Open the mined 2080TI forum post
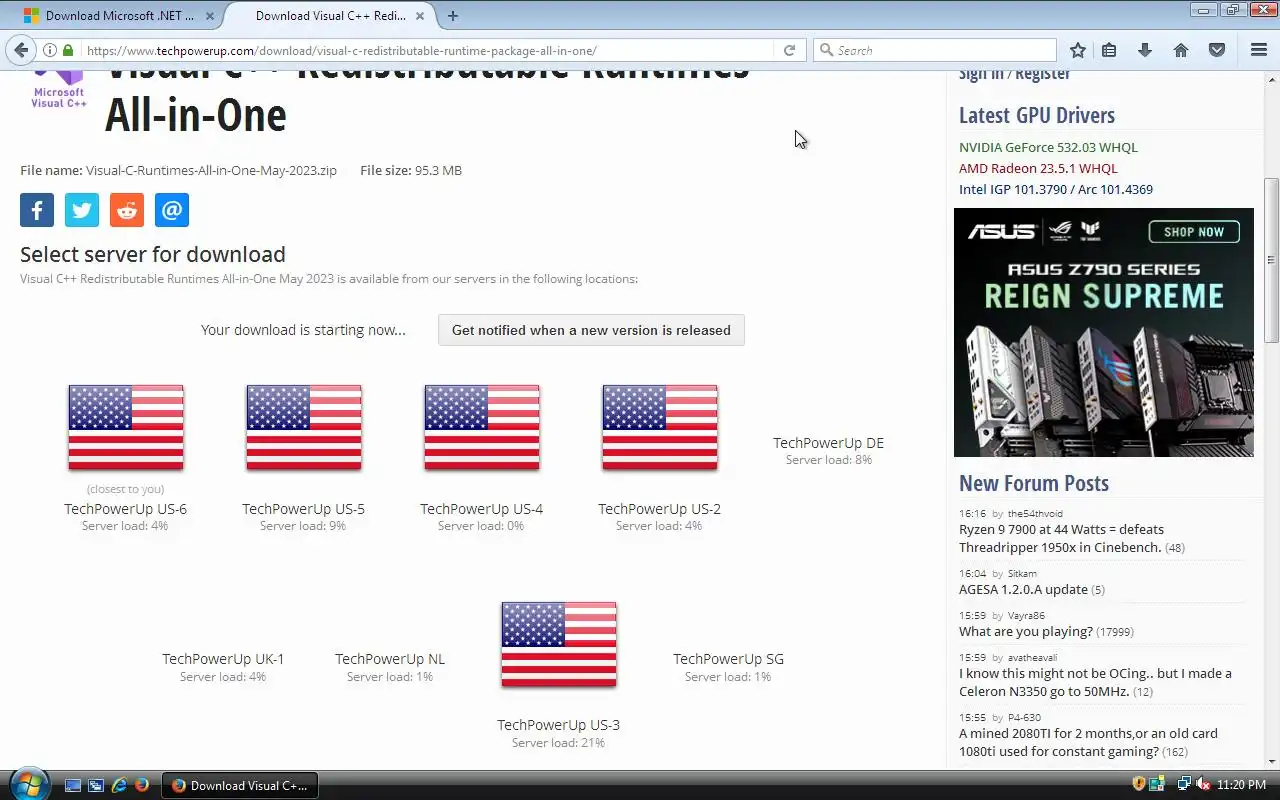This screenshot has height=800, width=1280. tap(1088, 742)
